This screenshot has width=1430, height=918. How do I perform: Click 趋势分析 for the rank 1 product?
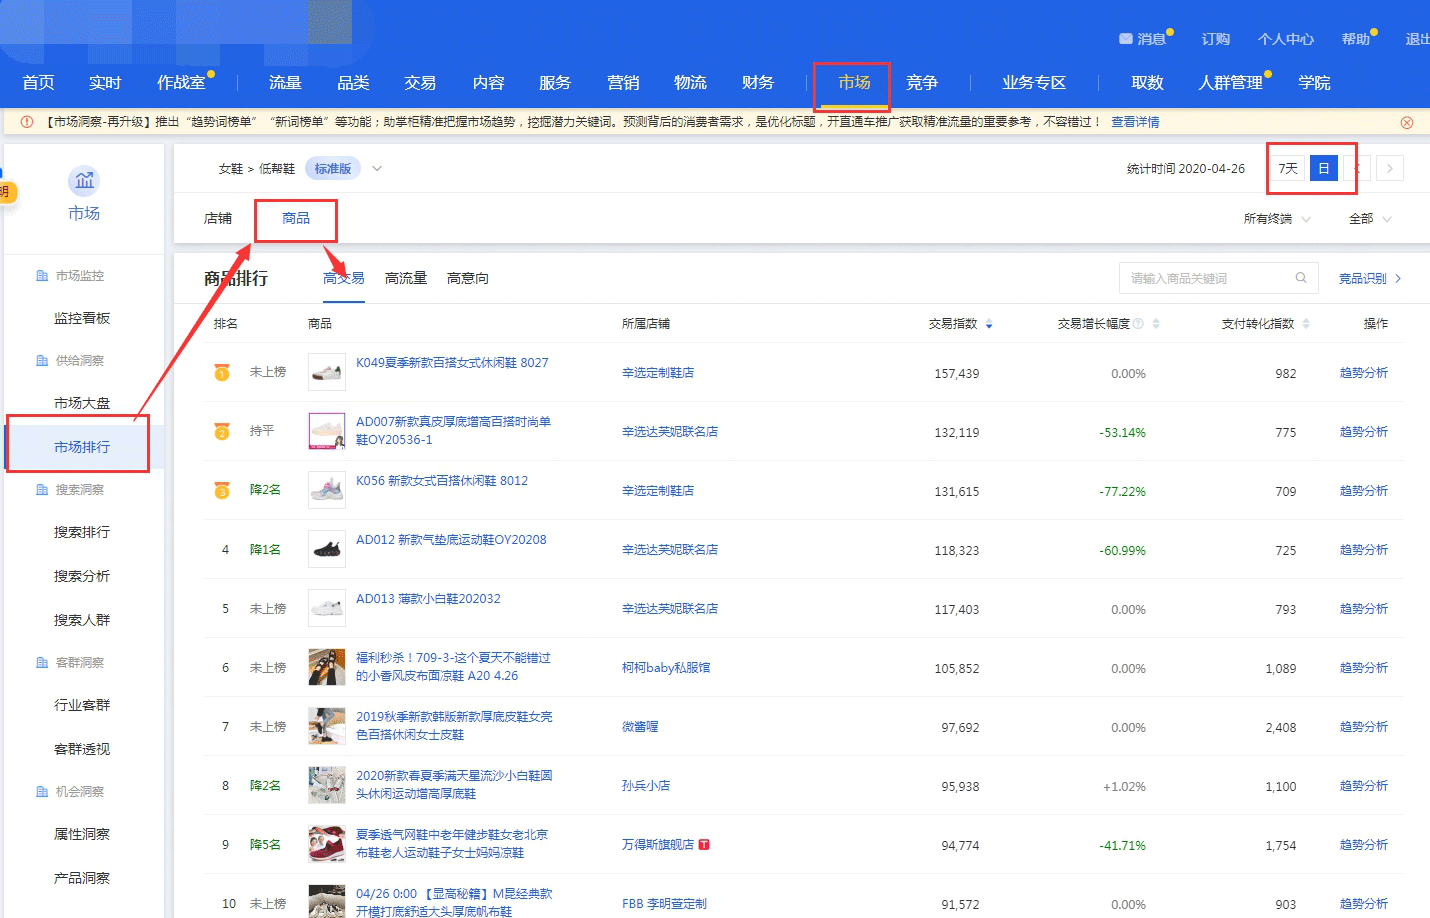tap(1363, 373)
